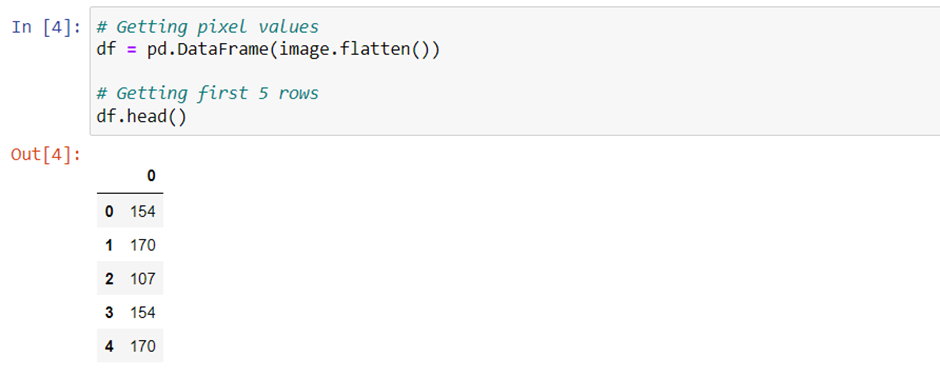Select the value 170 in row 4

click(143, 346)
